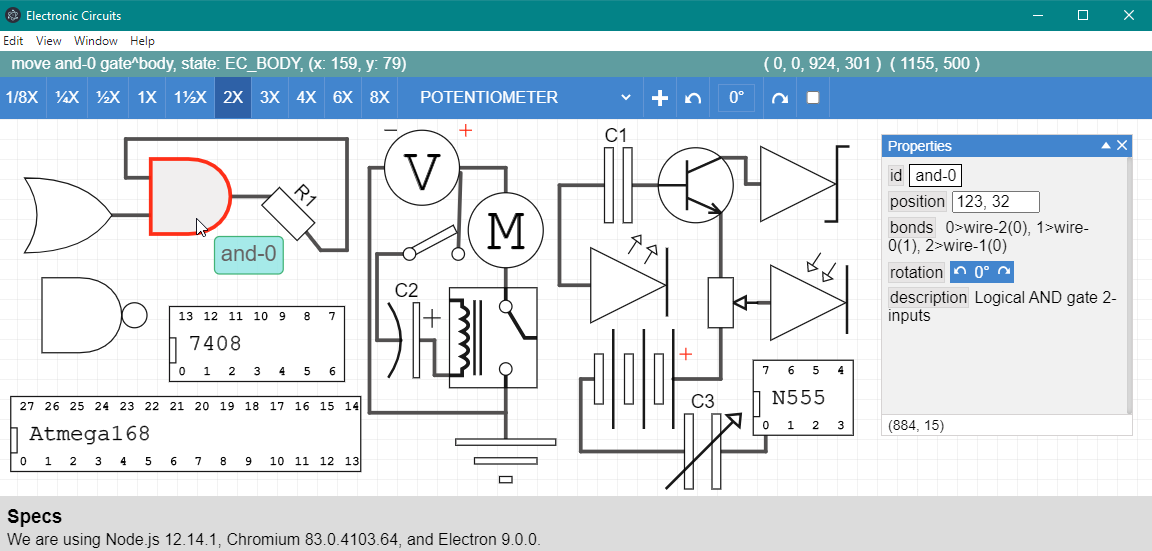Rotate counterclockwise using toolbar arrow
This screenshot has width=1152, height=551.
693,98
